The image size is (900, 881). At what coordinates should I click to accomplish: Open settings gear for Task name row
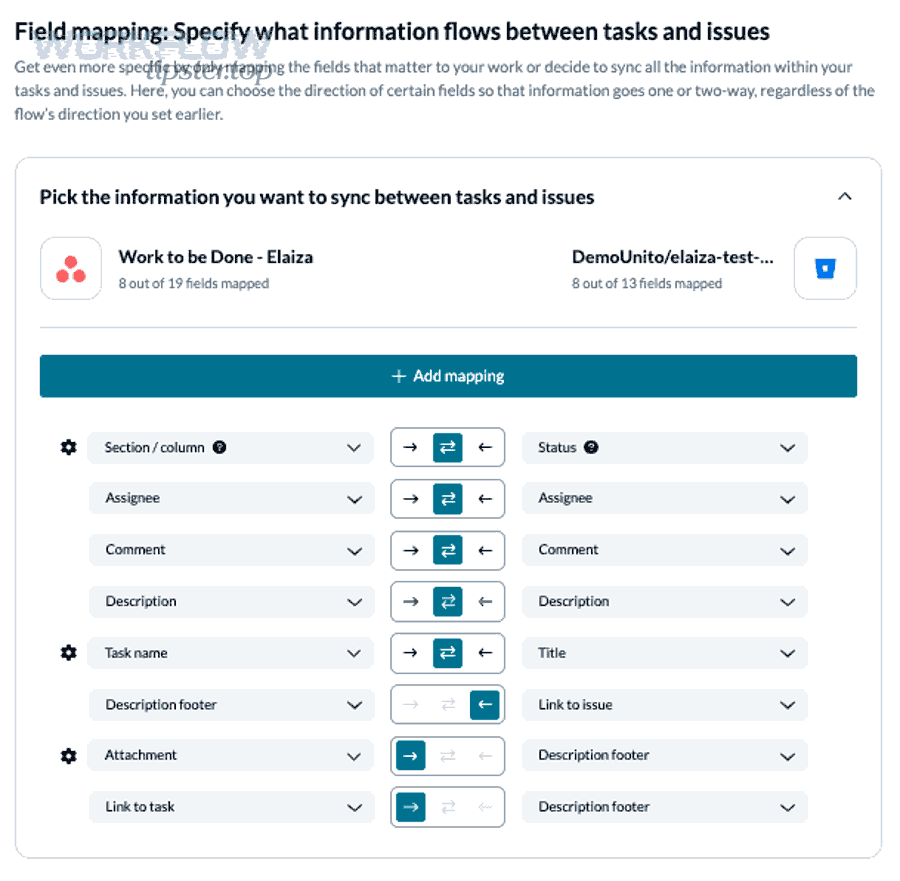68,653
